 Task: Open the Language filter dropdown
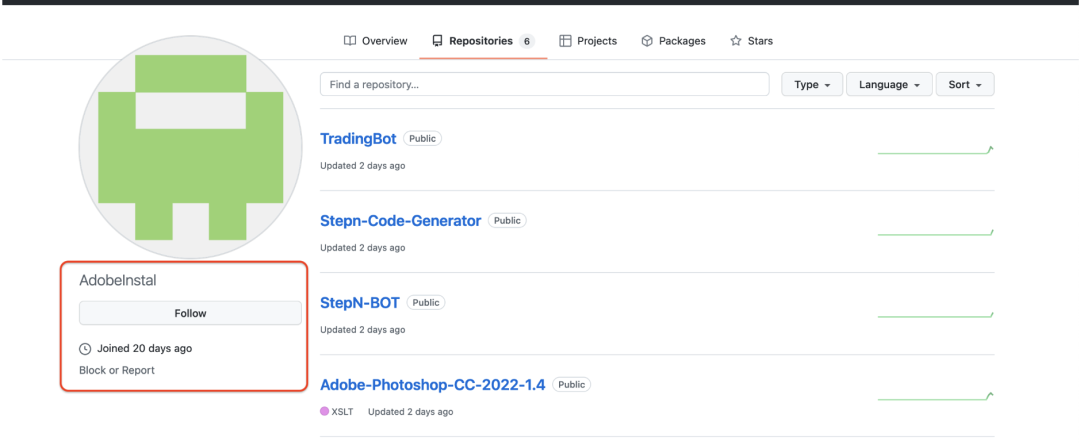tap(889, 85)
